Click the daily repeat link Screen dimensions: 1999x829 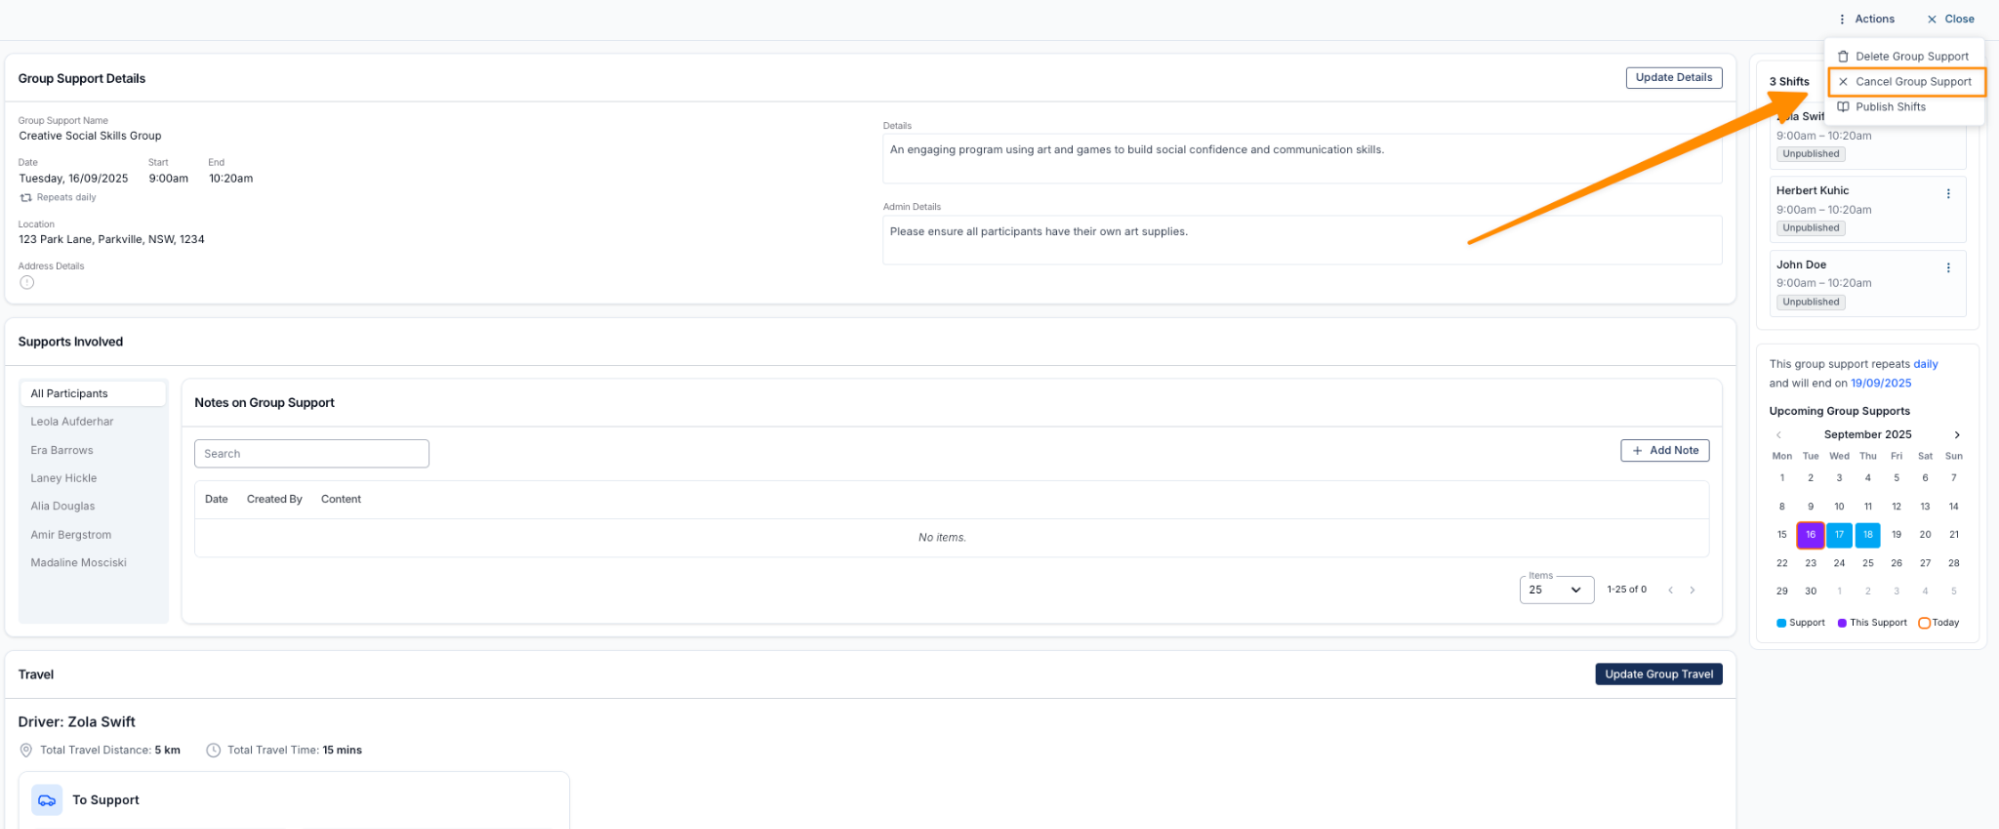coord(1925,364)
